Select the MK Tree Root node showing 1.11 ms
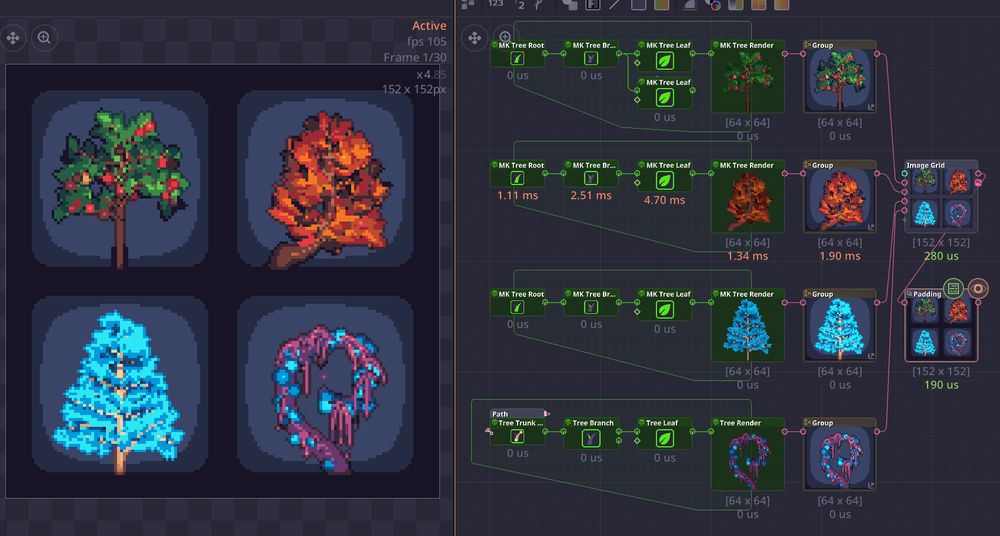The width and height of the screenshot is (1000, 536). tap(518, 174)
